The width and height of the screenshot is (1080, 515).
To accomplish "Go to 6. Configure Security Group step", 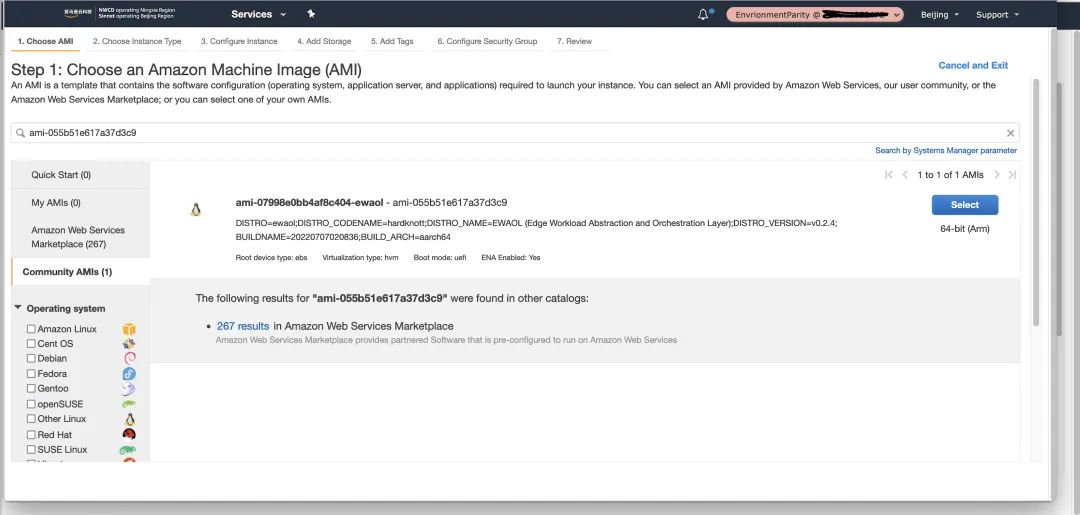I will click(x=487, y=41).
